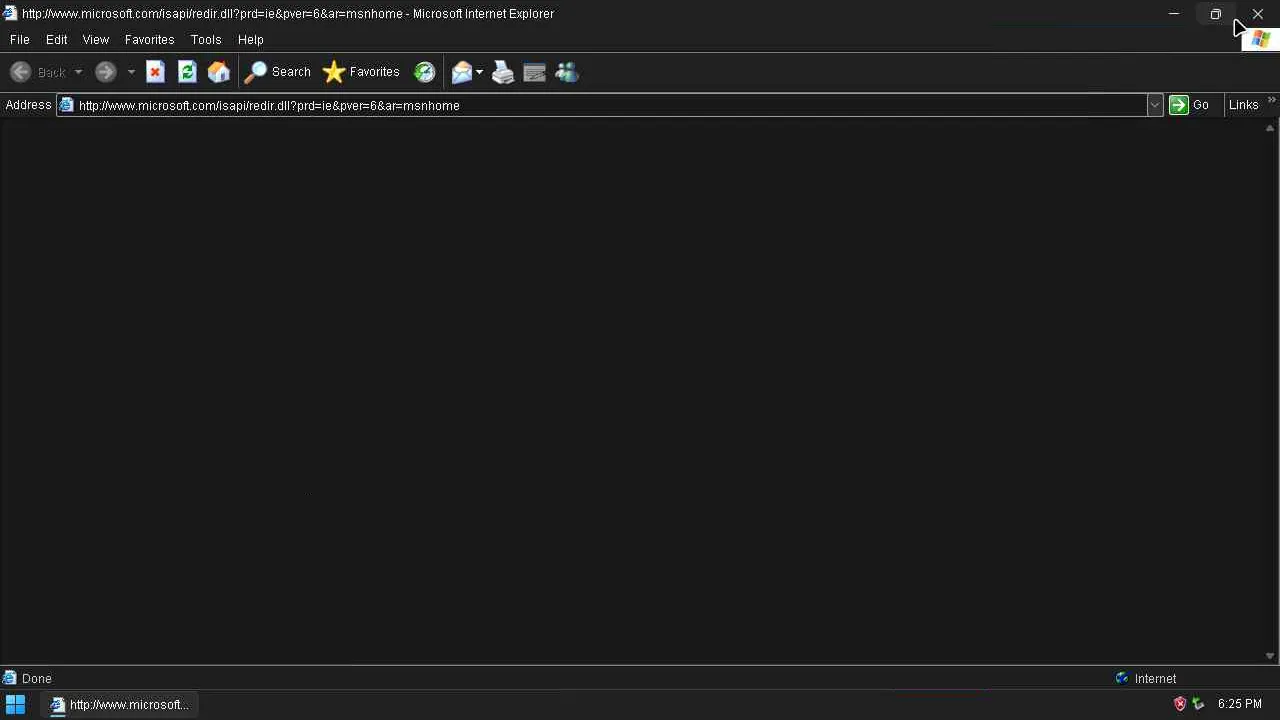Viewport: 1280px width, 720px height.
Task: Open the Edit menu
Action: tap(57, 40)
